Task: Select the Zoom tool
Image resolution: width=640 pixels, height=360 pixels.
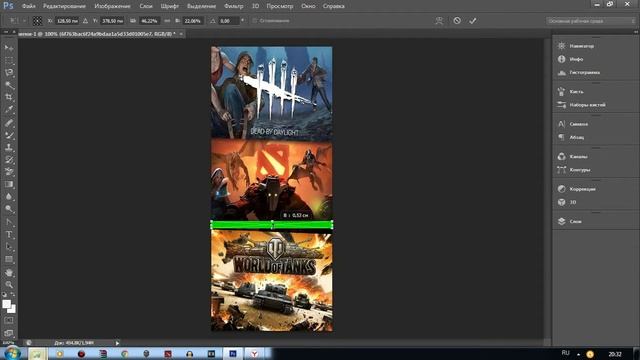Action: pos(9,284)
